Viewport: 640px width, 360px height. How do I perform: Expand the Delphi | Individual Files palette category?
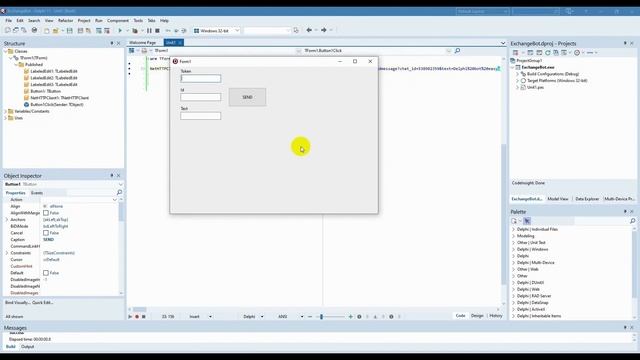coord(513,229)
